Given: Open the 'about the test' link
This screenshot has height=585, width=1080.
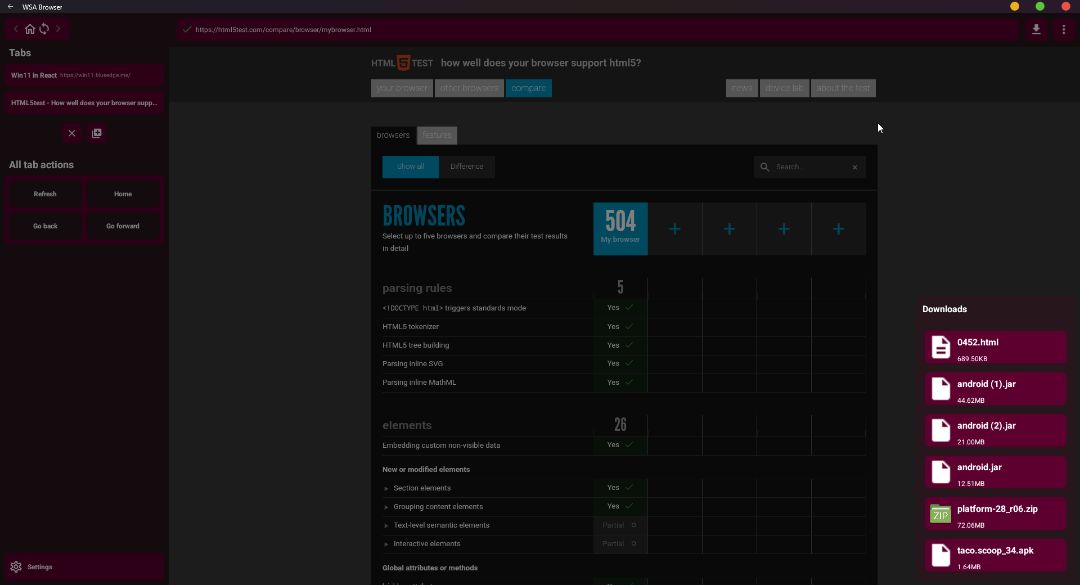Looking at the screenshot, I should [x=843, y=88].
